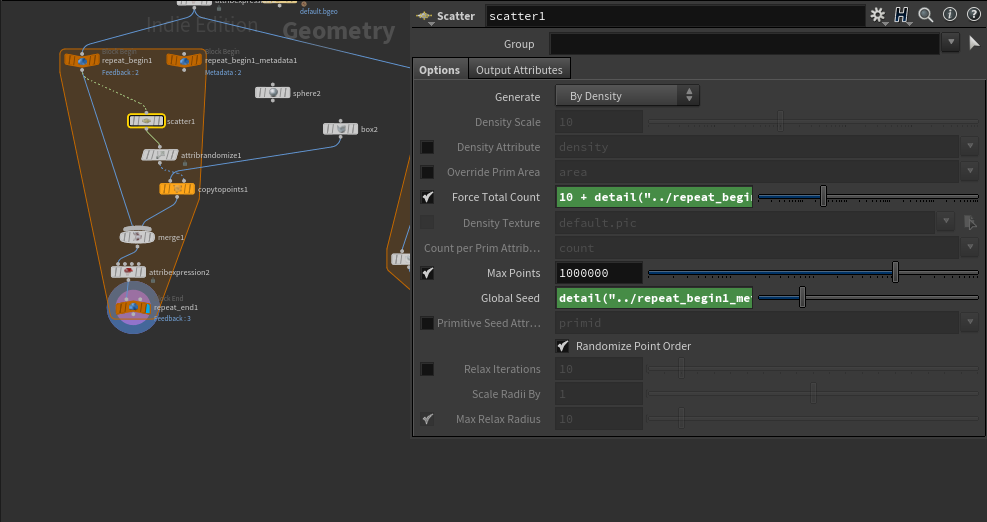Select the copytopoints1 node

(x=176, y=188)
